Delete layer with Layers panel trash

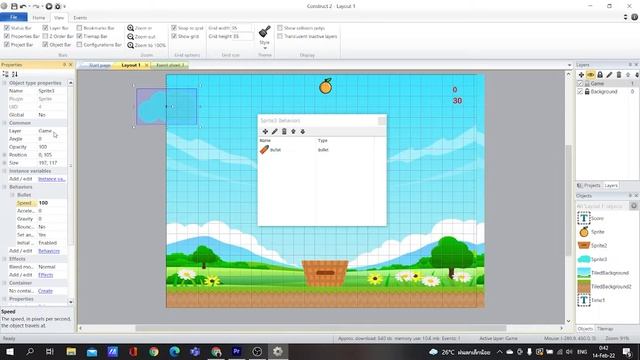[619, 75]
